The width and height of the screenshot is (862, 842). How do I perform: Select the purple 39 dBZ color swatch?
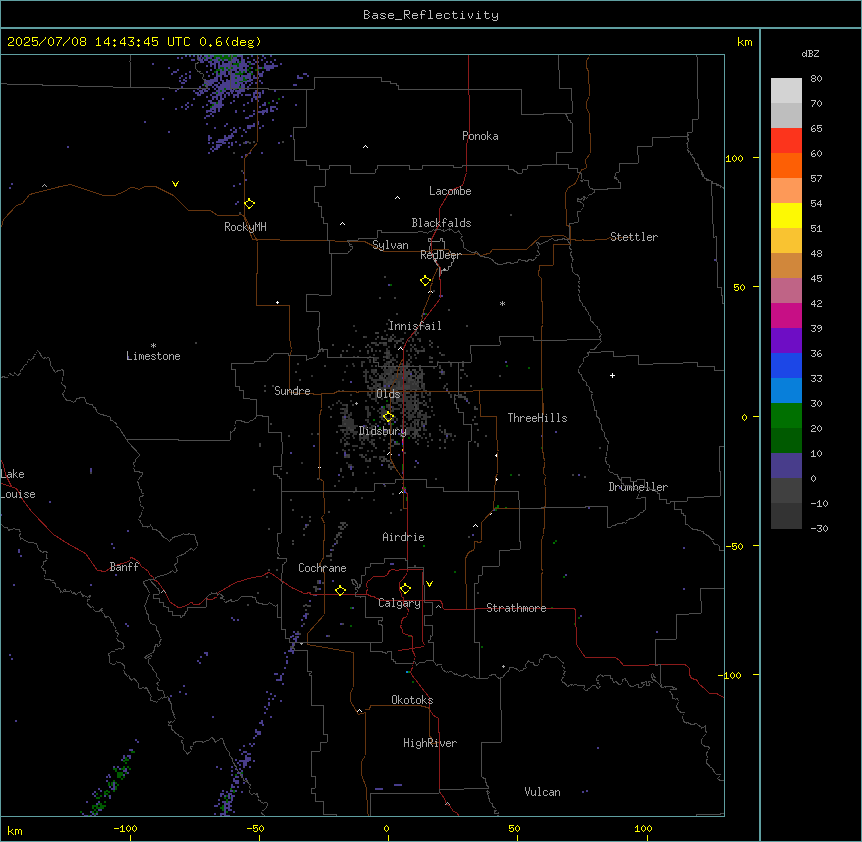click(786, 341)
